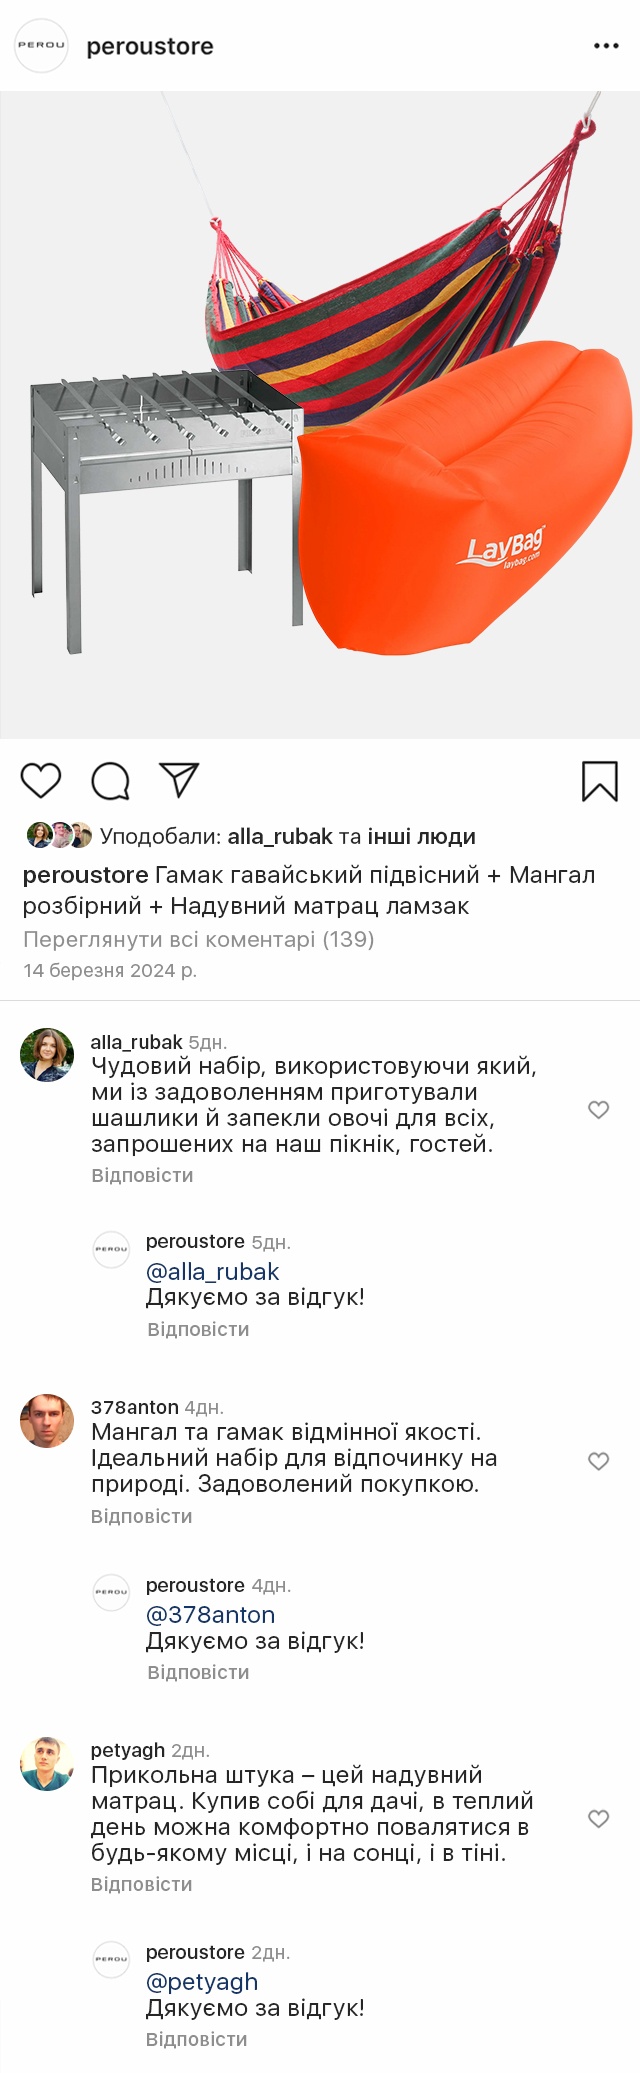Open peroustore profile avatar in header
Image resolution: width=640 pixels, height=2073 pixels.
[41, 46]
